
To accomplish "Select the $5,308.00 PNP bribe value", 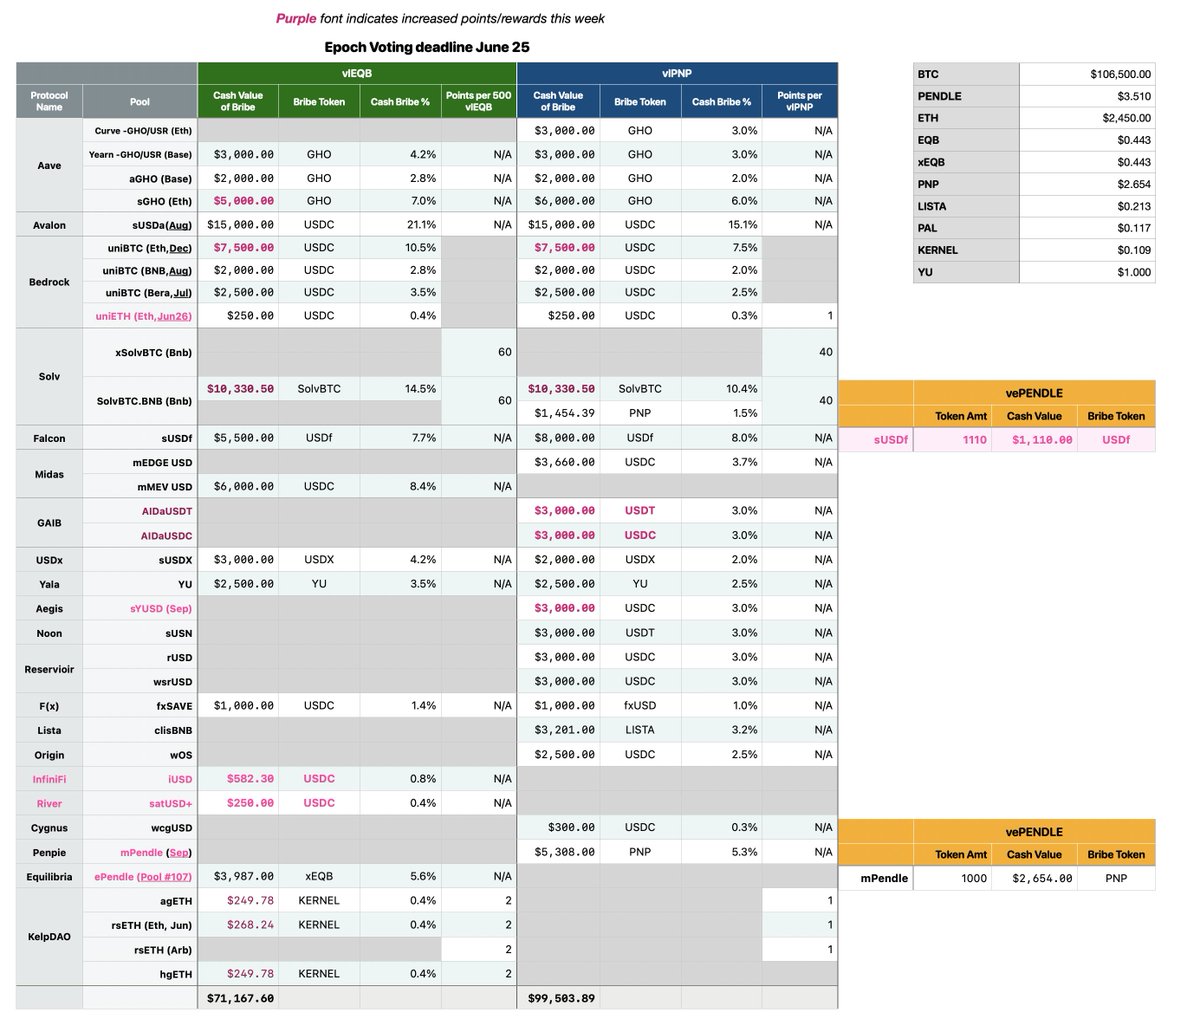I will [x=558, y=852].
